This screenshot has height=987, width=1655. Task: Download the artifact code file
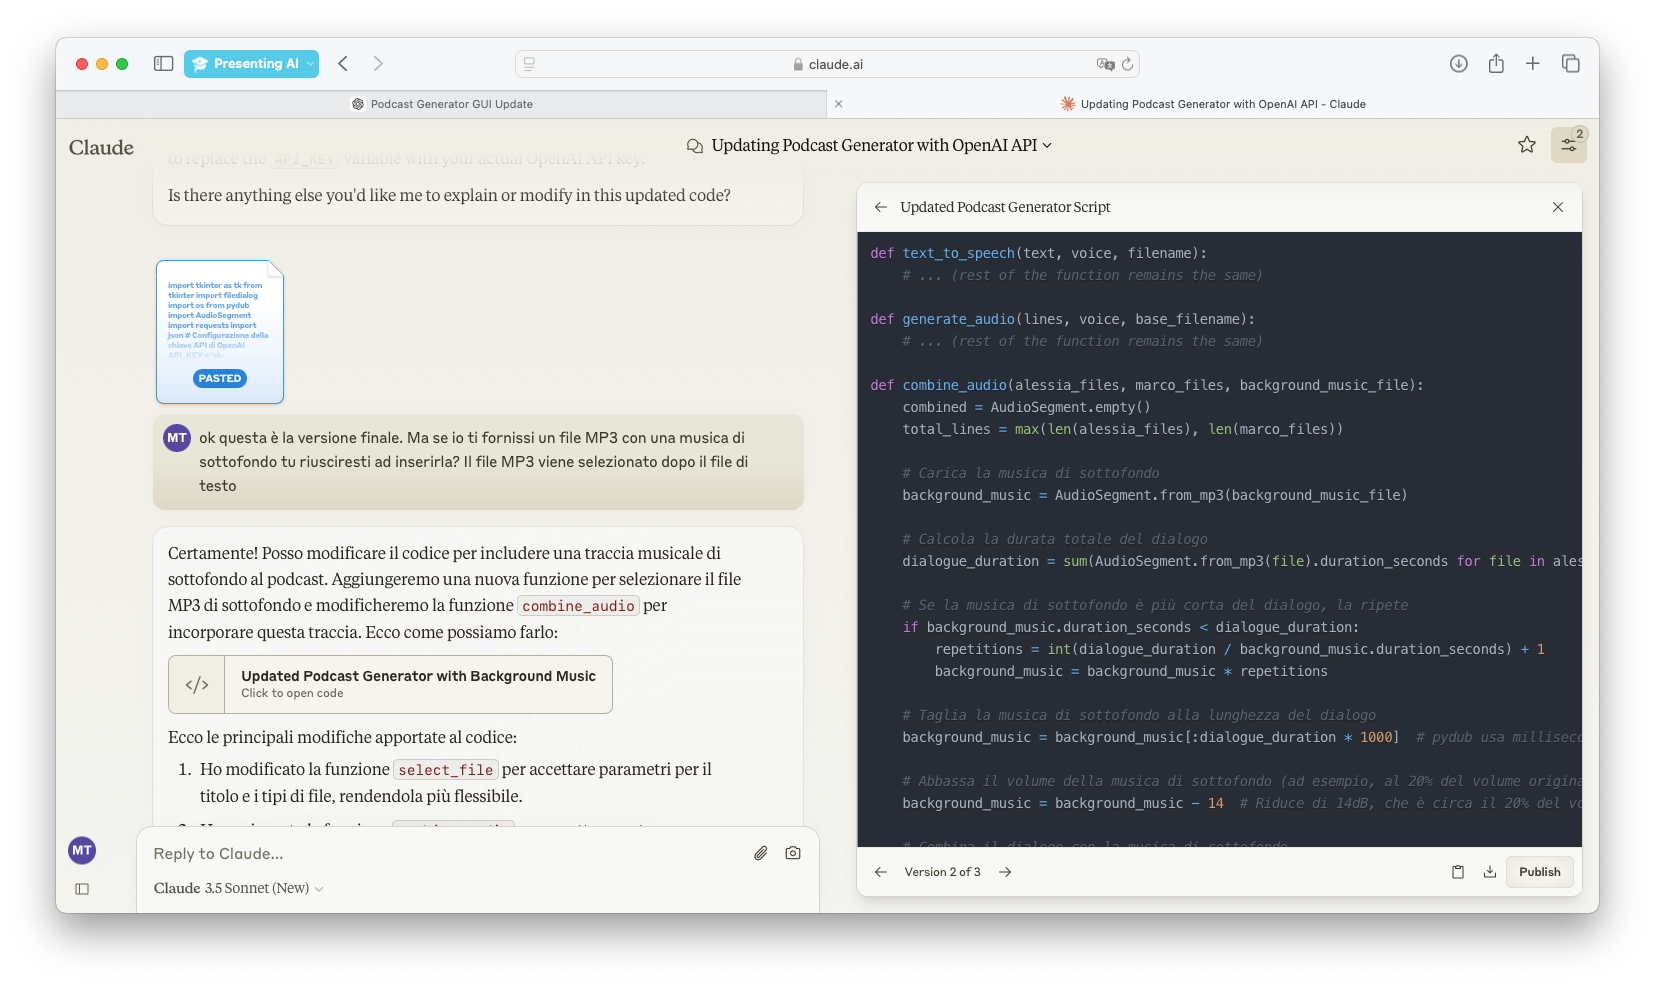click(x=1490, y=872)
